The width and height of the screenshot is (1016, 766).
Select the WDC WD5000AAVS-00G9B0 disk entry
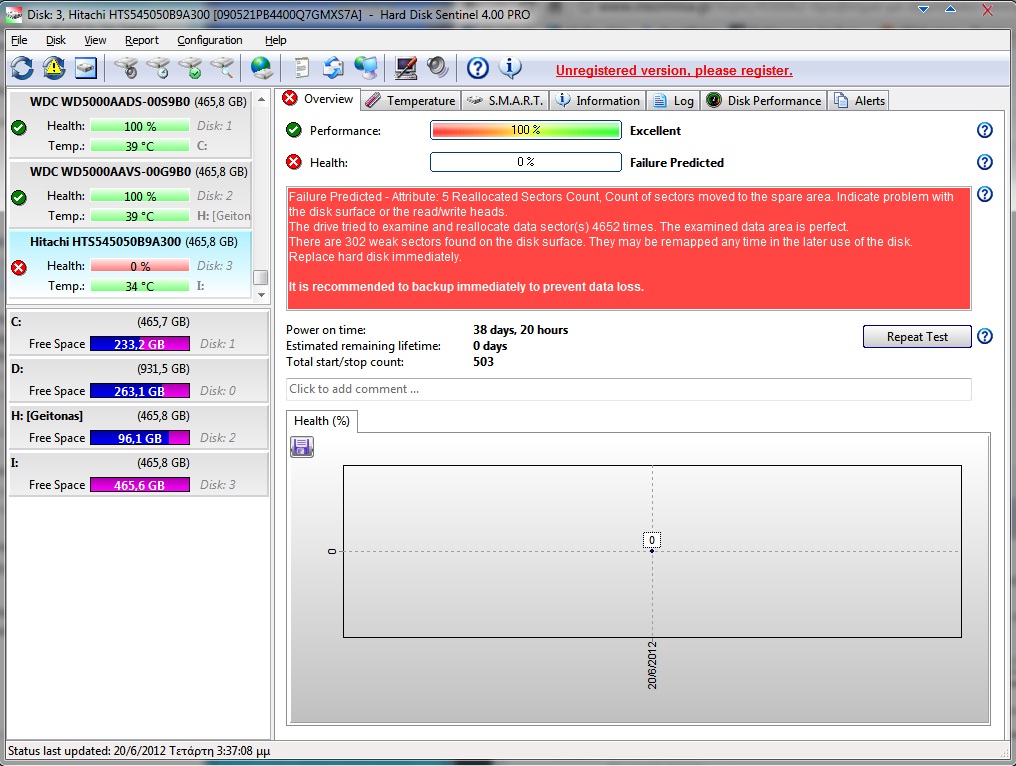click(130, 193)
